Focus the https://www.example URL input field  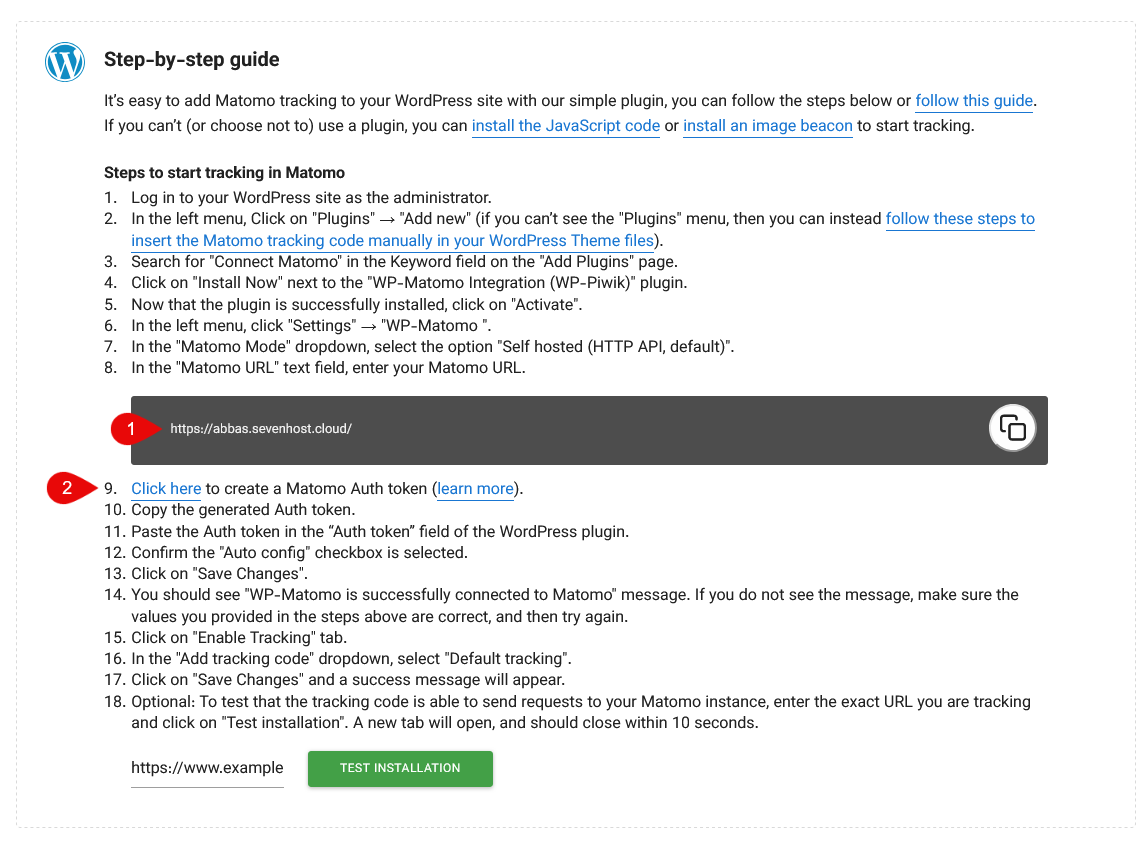207,769
